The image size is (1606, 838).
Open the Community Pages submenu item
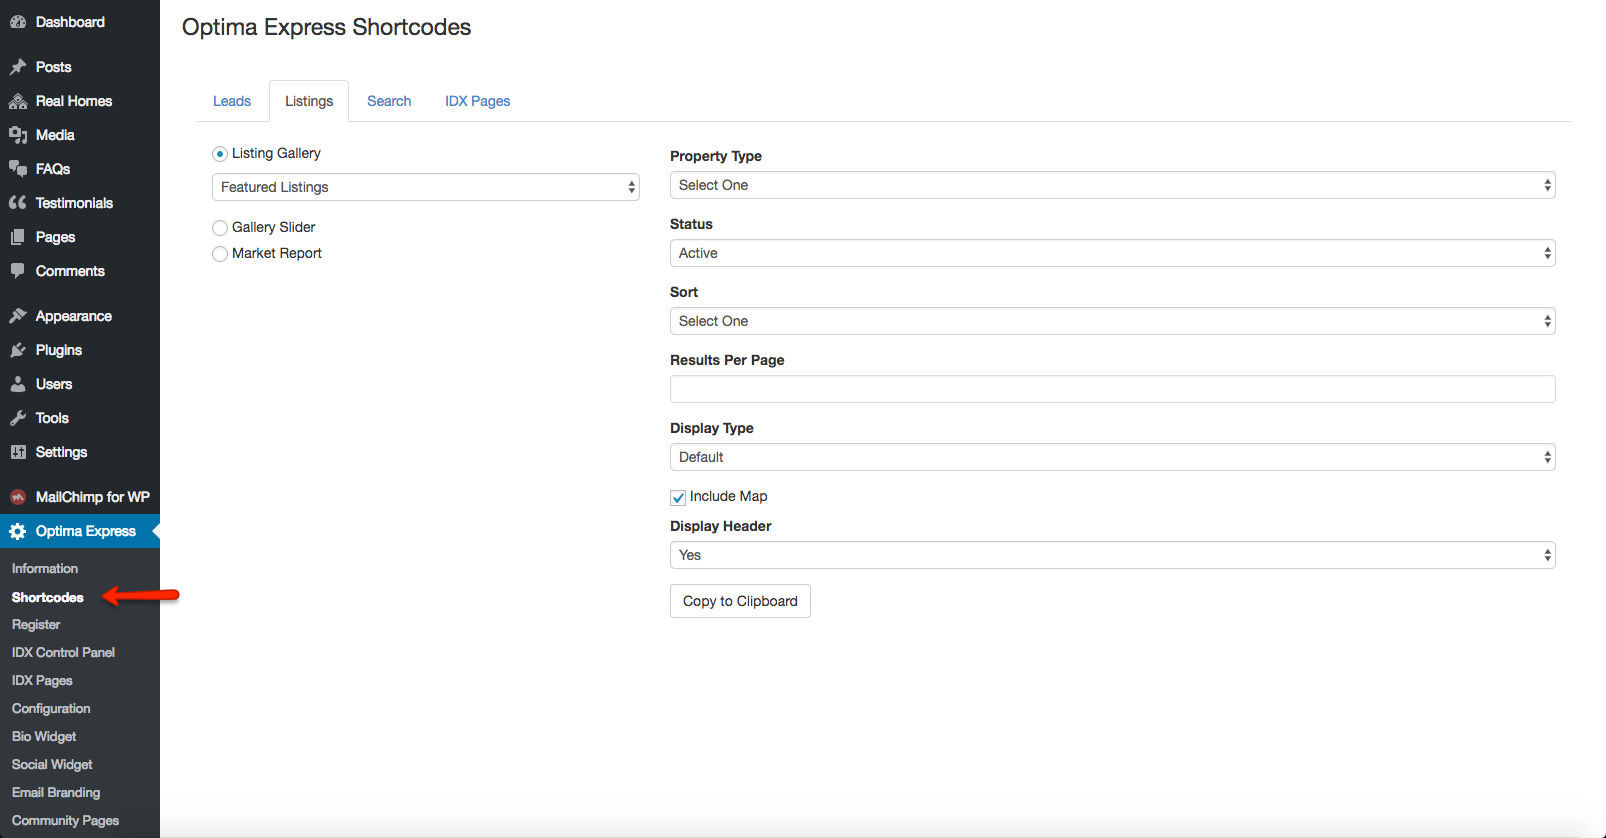[65, 820]
